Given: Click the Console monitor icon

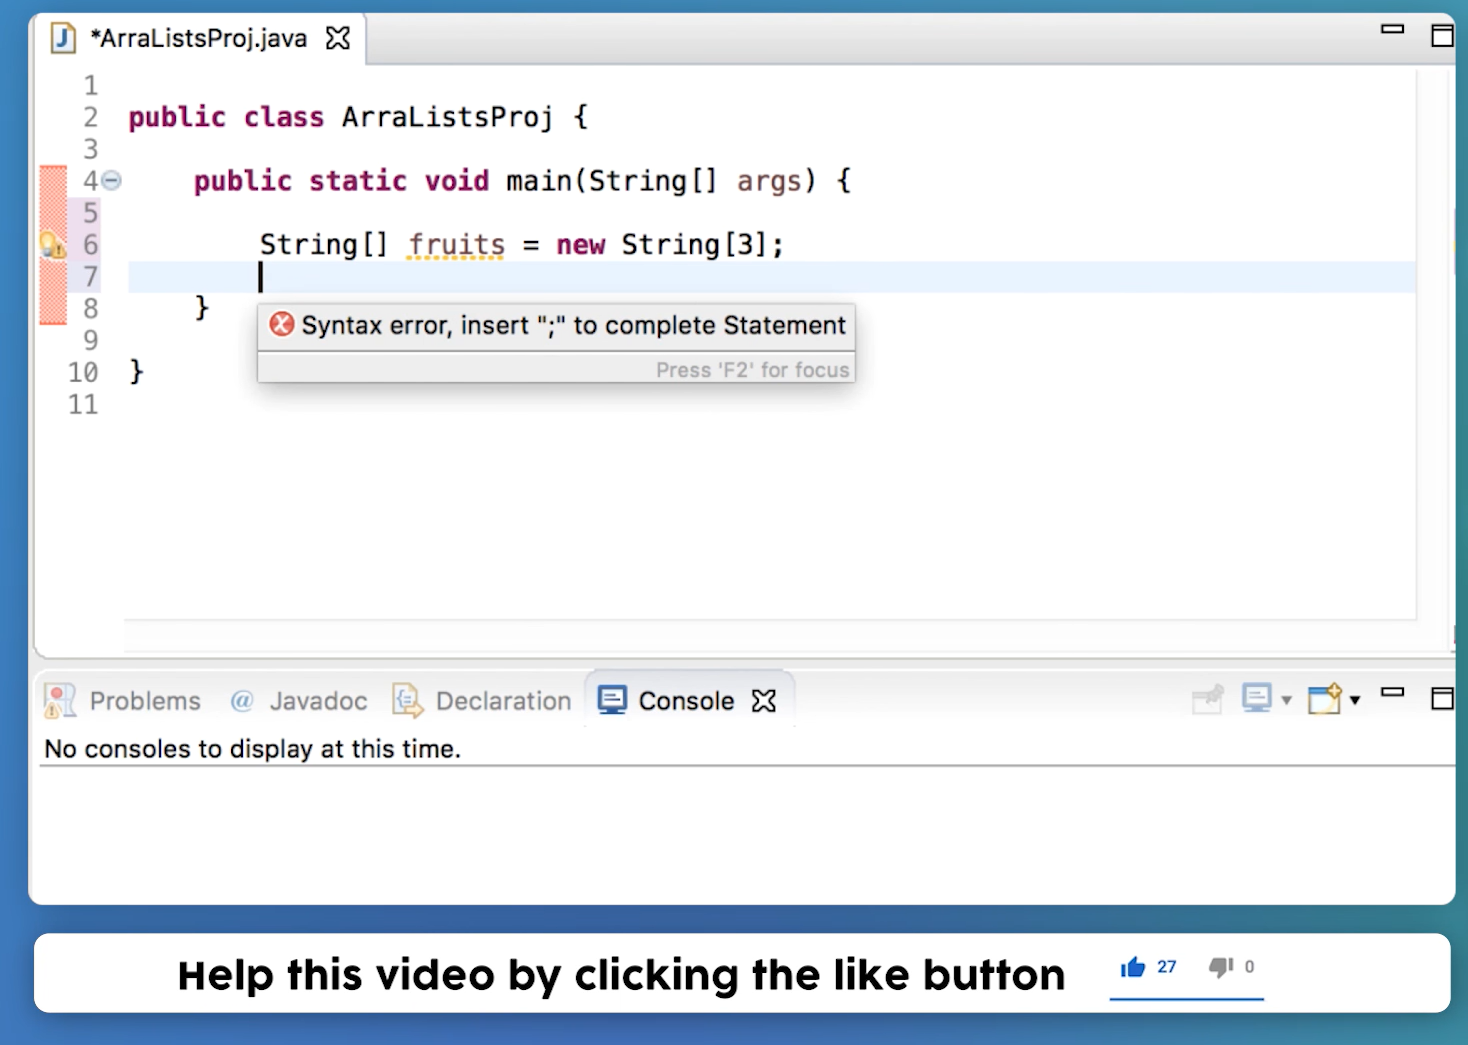Looking at the screenshot, I should click(612, 700).
